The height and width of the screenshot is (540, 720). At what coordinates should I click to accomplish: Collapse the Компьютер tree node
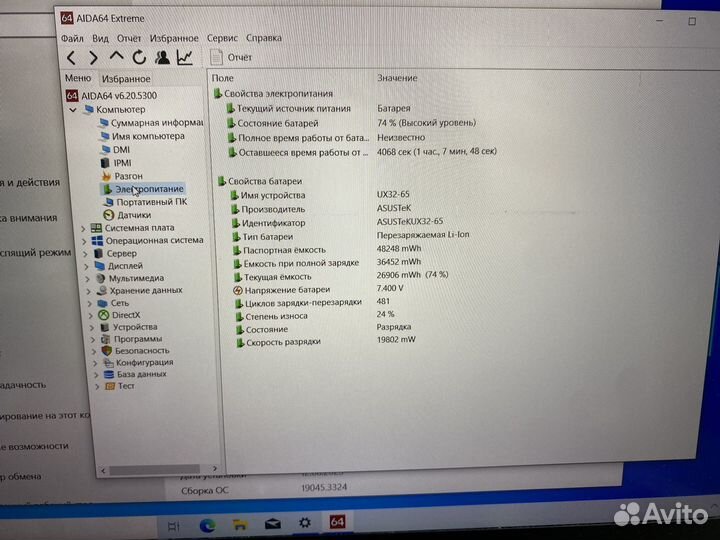click(x=73, y=110)
